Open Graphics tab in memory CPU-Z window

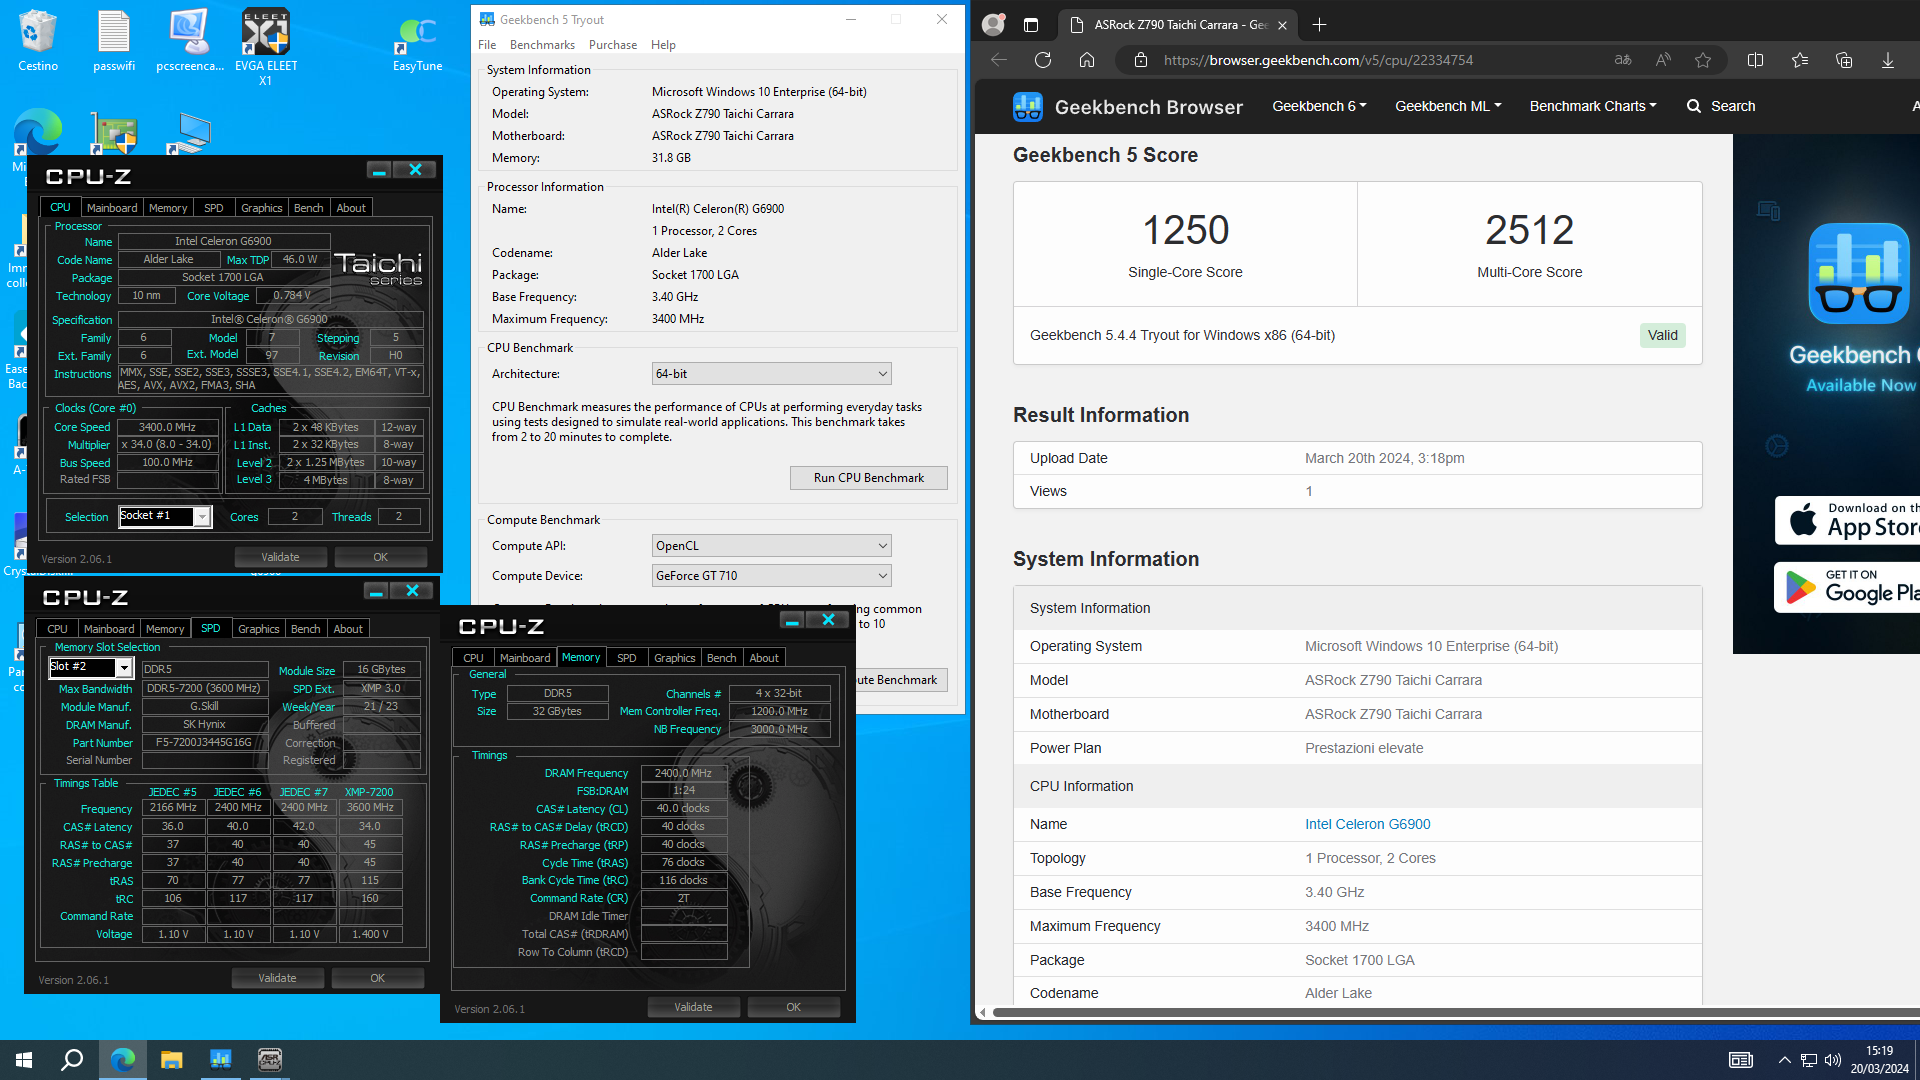point(675,658)
